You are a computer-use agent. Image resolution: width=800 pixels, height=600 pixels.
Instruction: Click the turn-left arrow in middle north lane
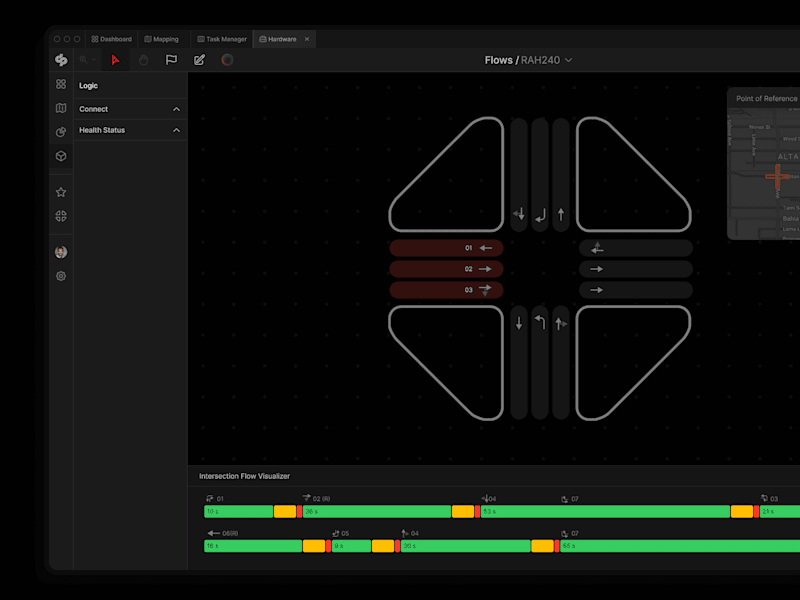coord(540,215)
